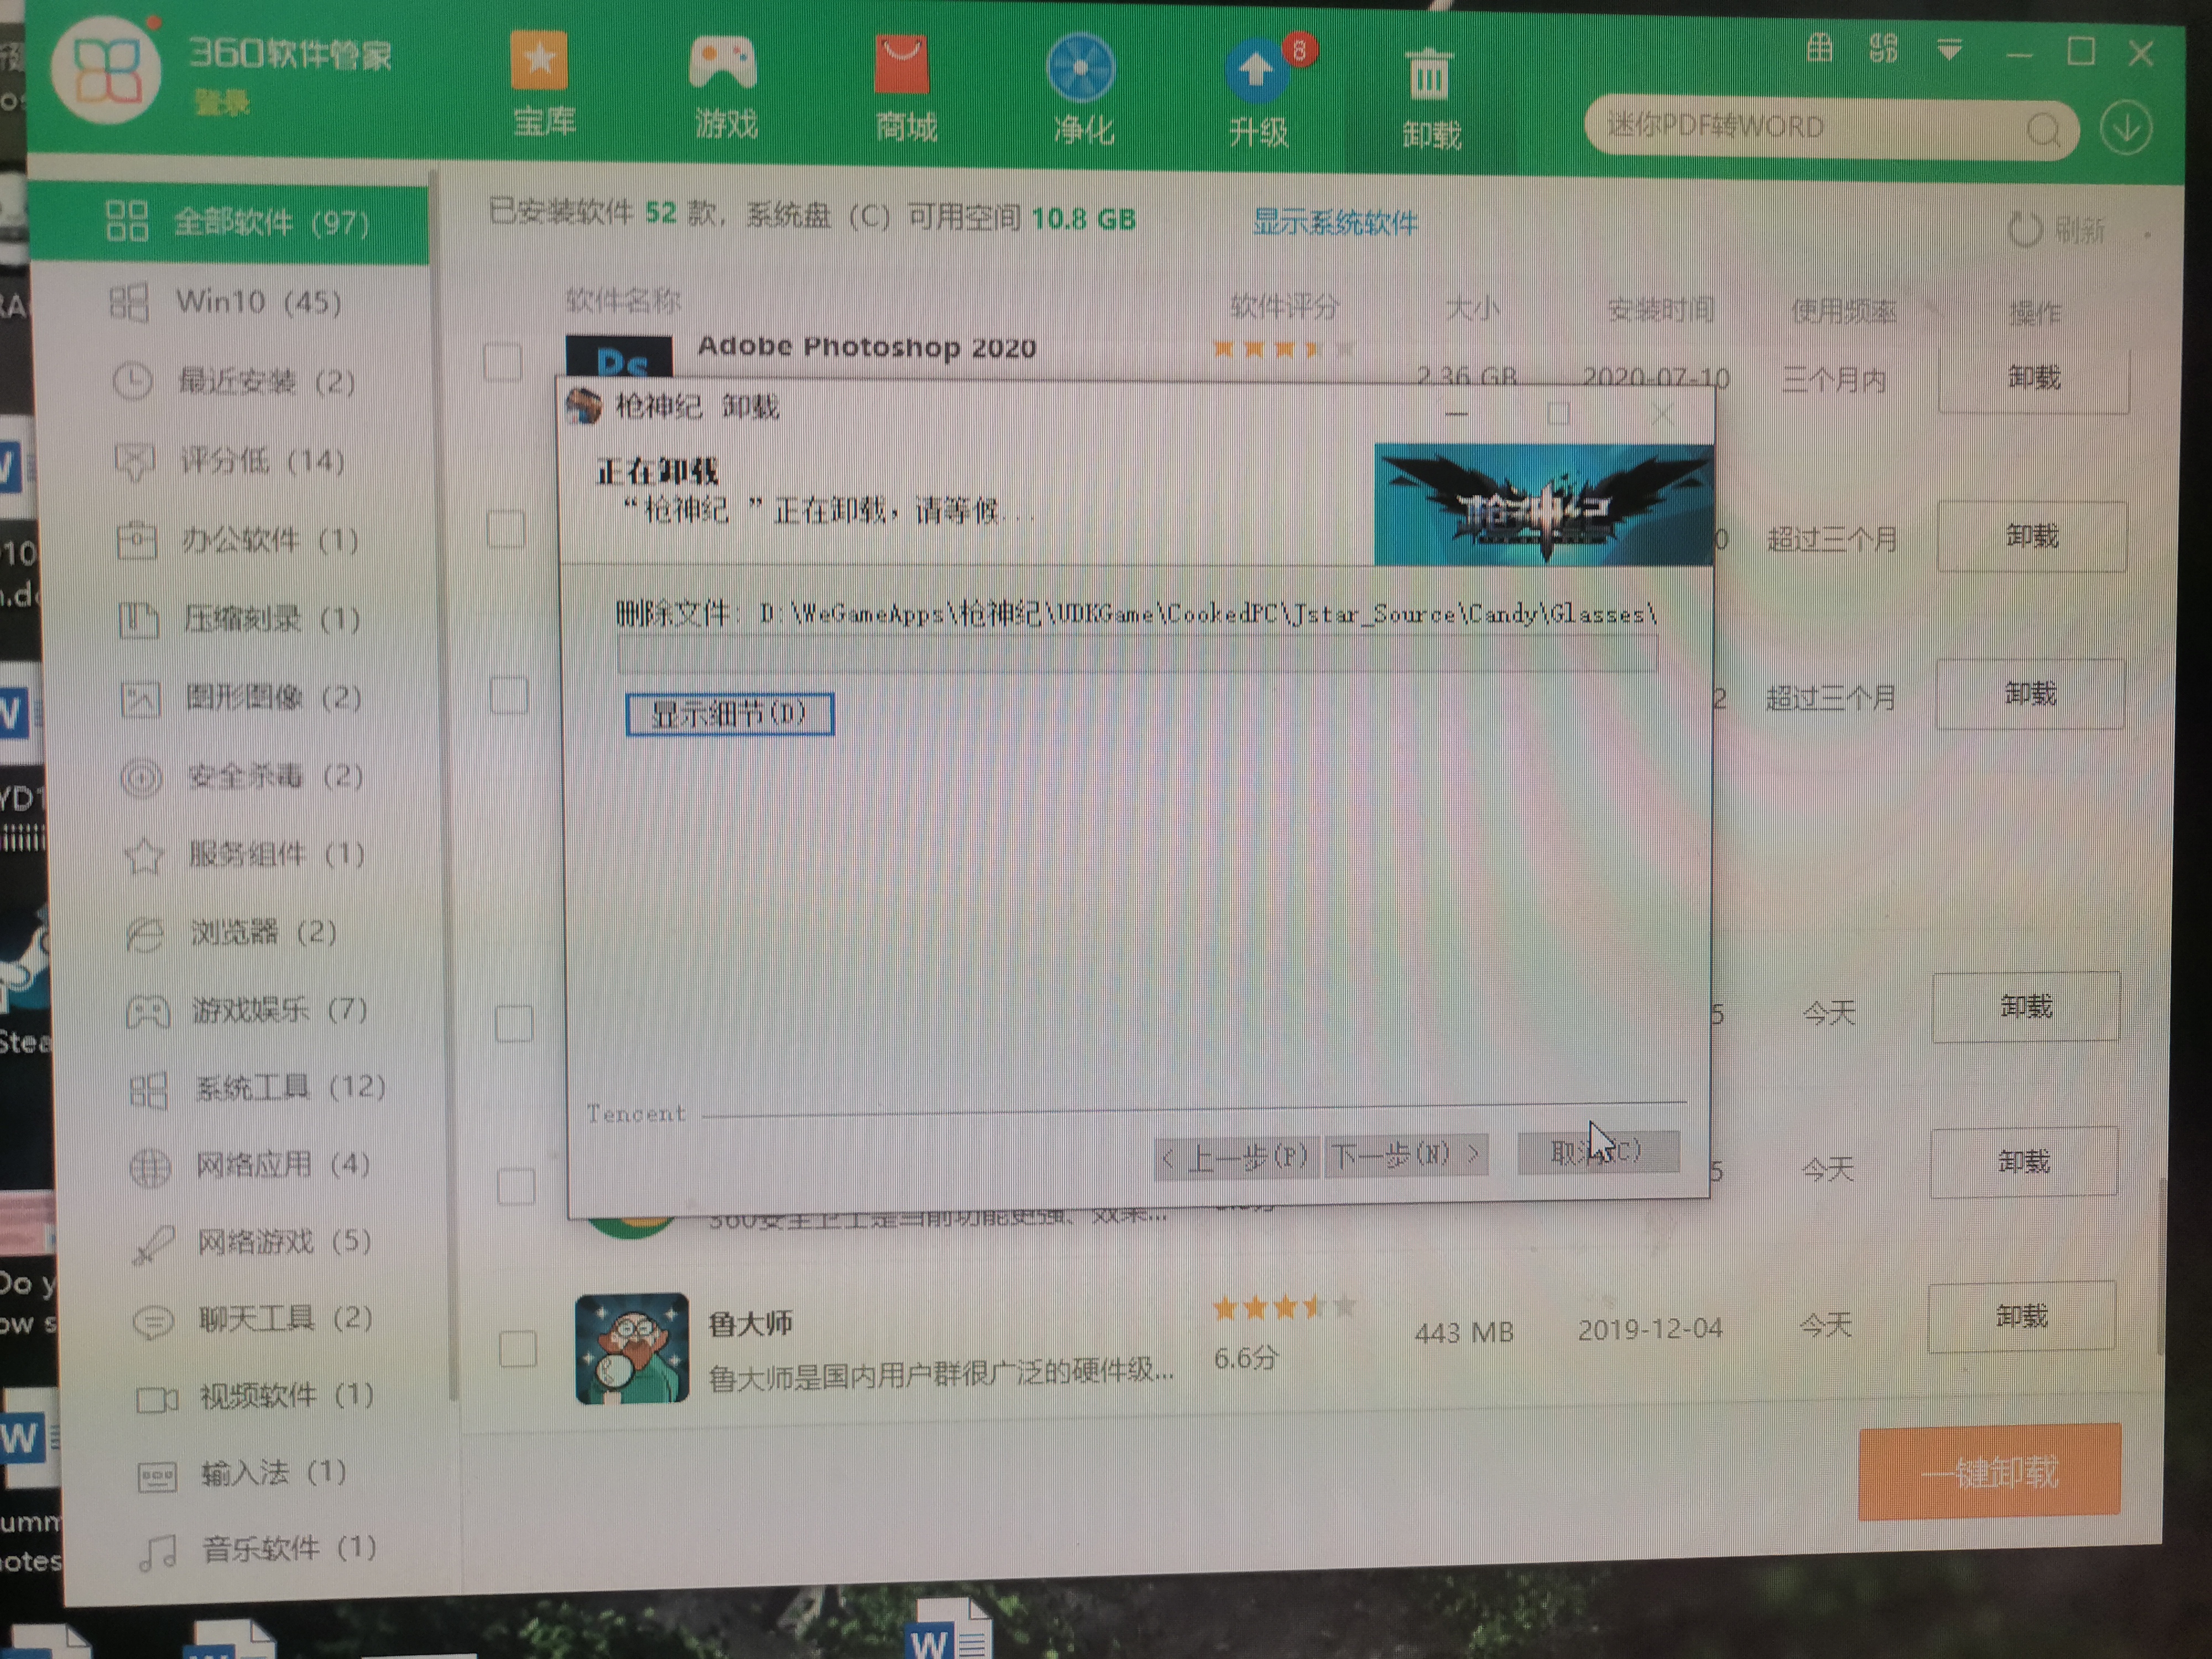Open the 游戏 games section
Screen dimensions: 2212x1659
tap(724, 88)
